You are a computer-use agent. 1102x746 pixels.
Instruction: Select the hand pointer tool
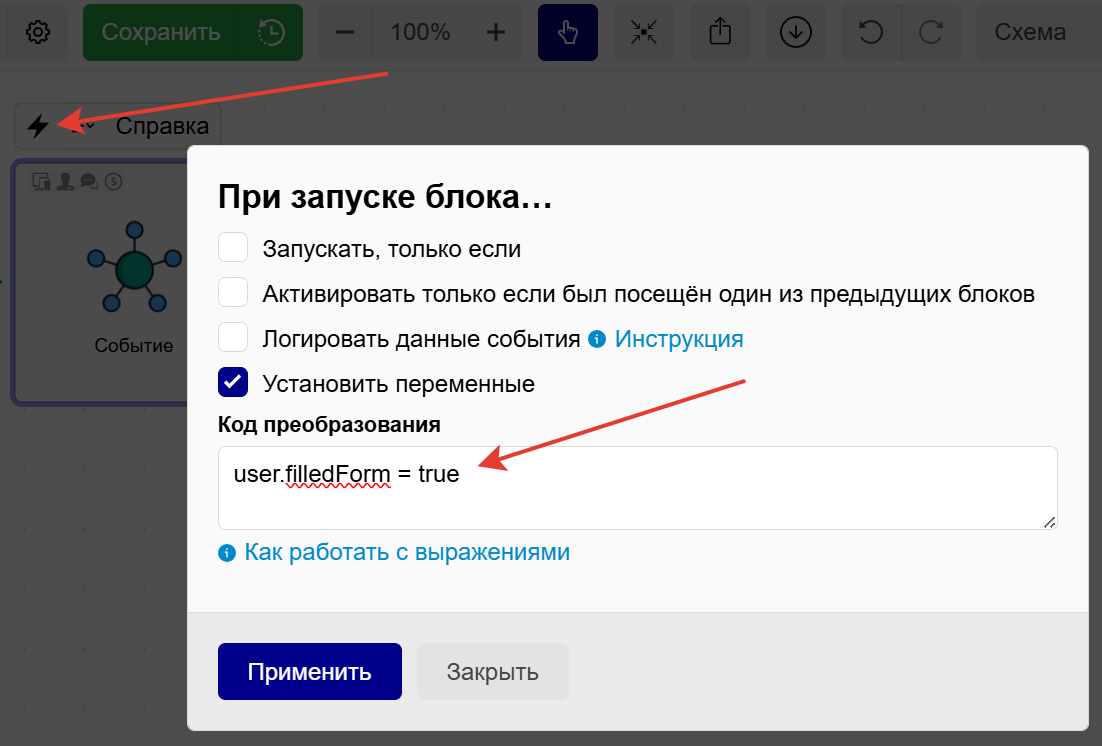568,31
